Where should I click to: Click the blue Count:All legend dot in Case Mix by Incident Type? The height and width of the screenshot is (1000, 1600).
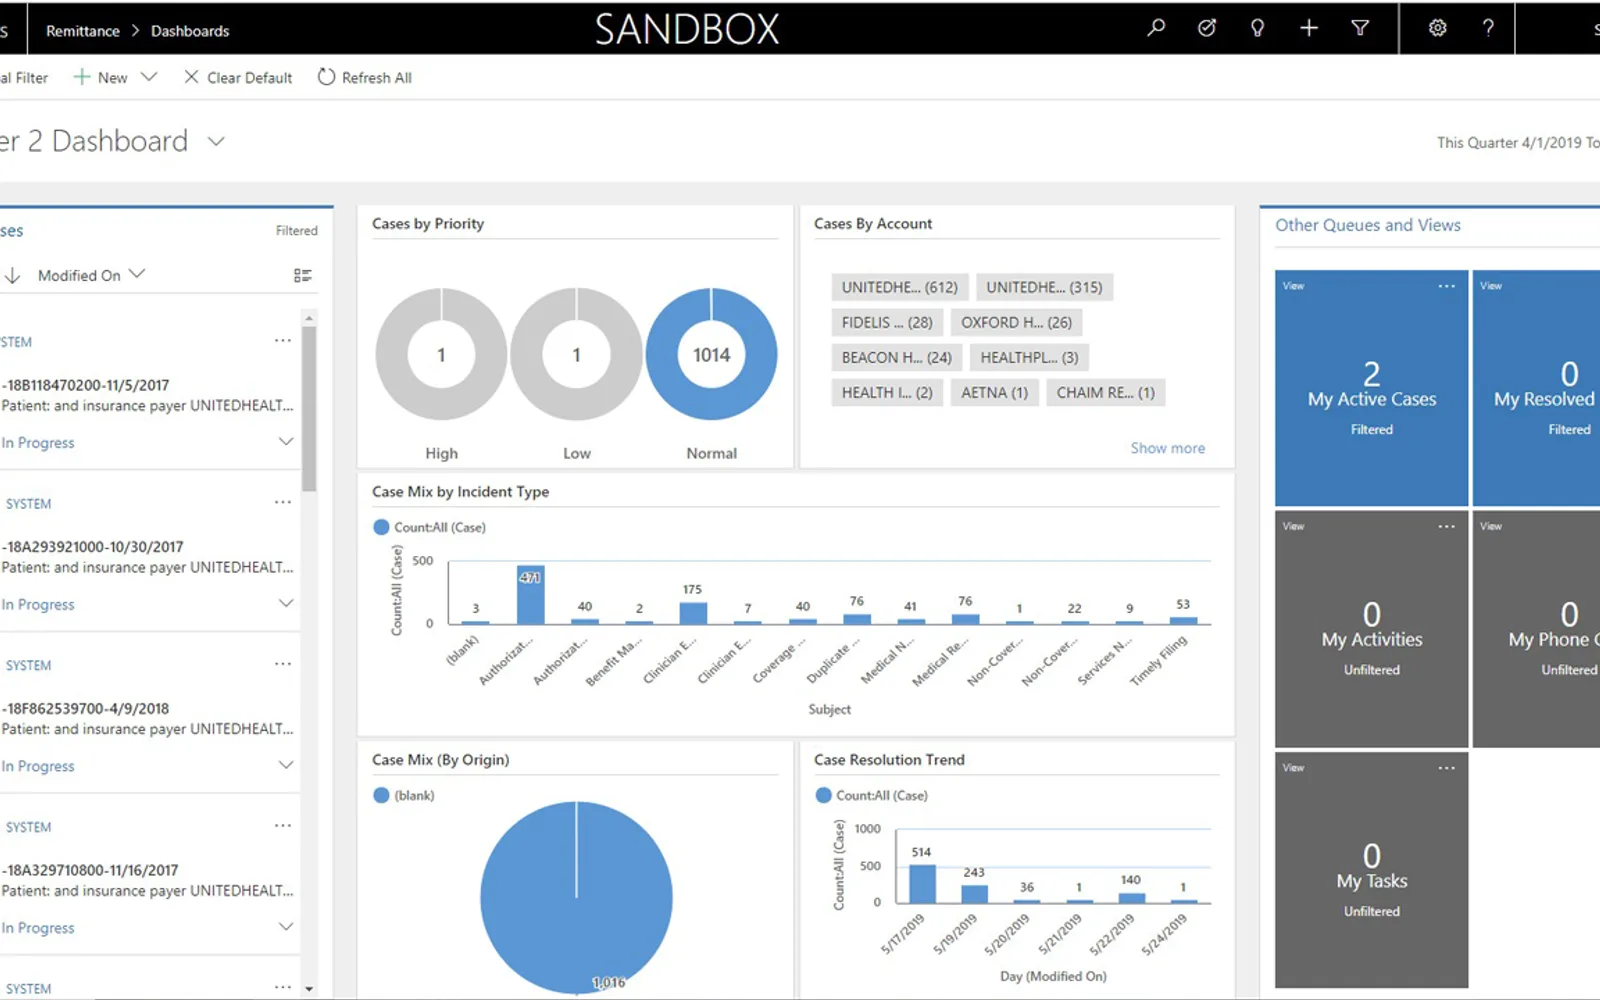pyautogui.click(x=381, y=527)
